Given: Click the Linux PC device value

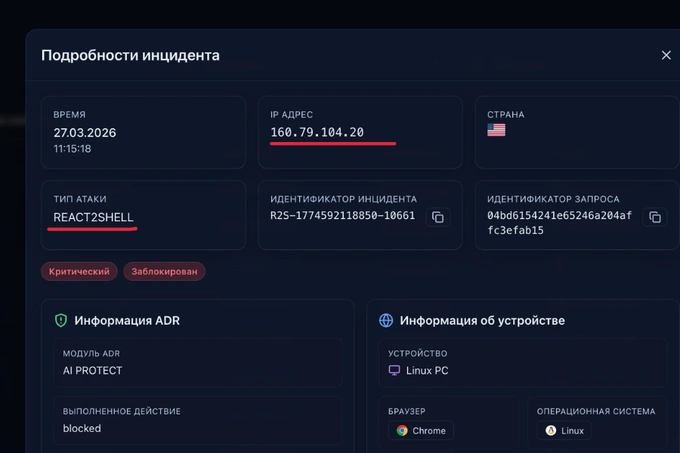Looking at the screenshot, I should click(x=427, y=371).
